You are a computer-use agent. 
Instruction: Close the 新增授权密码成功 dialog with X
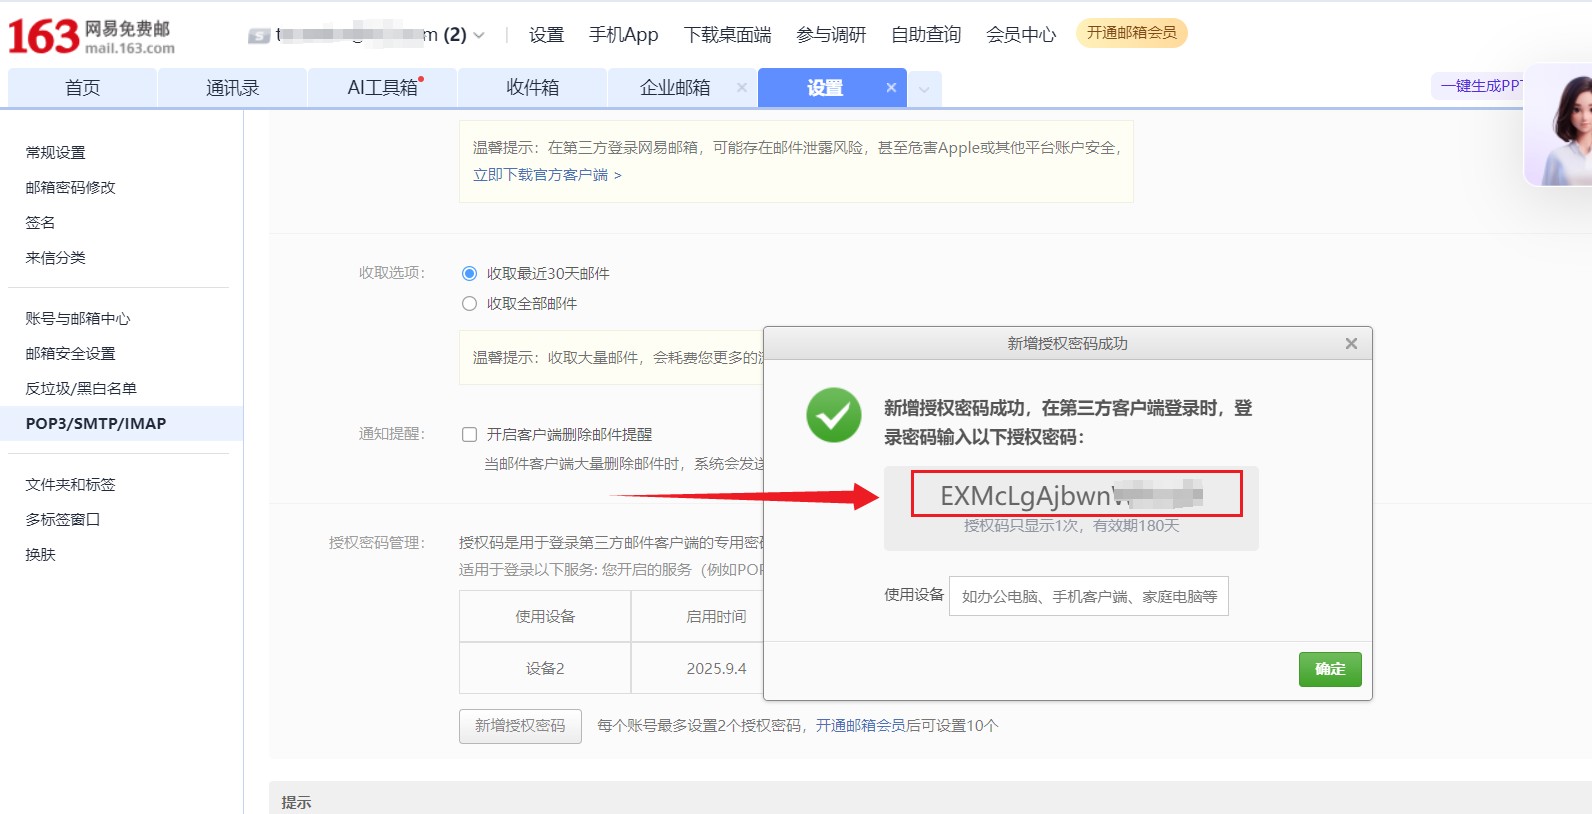tap(1351, 344)
